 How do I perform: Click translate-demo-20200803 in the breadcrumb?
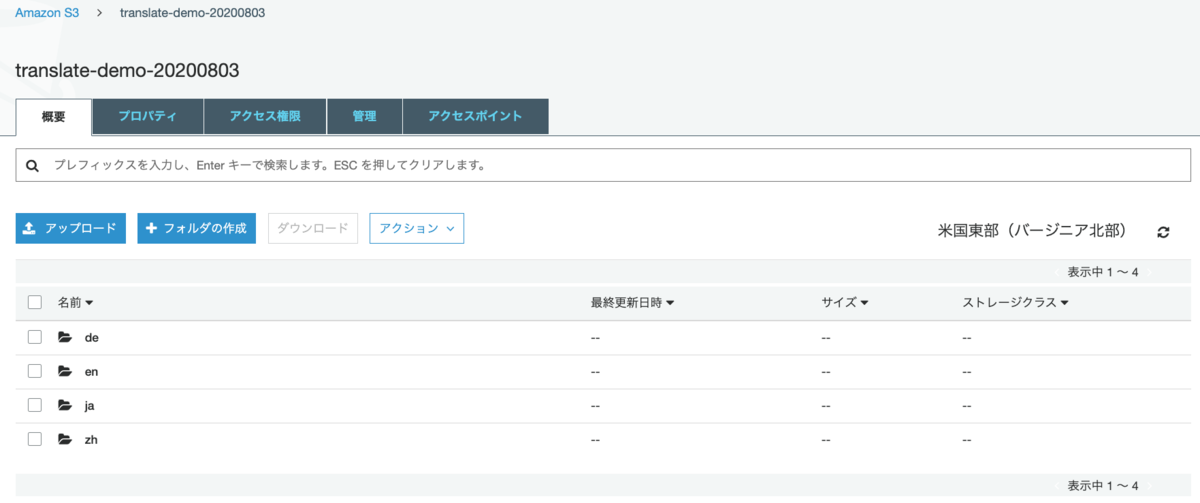pyautogui.click(x=193, y=13)
